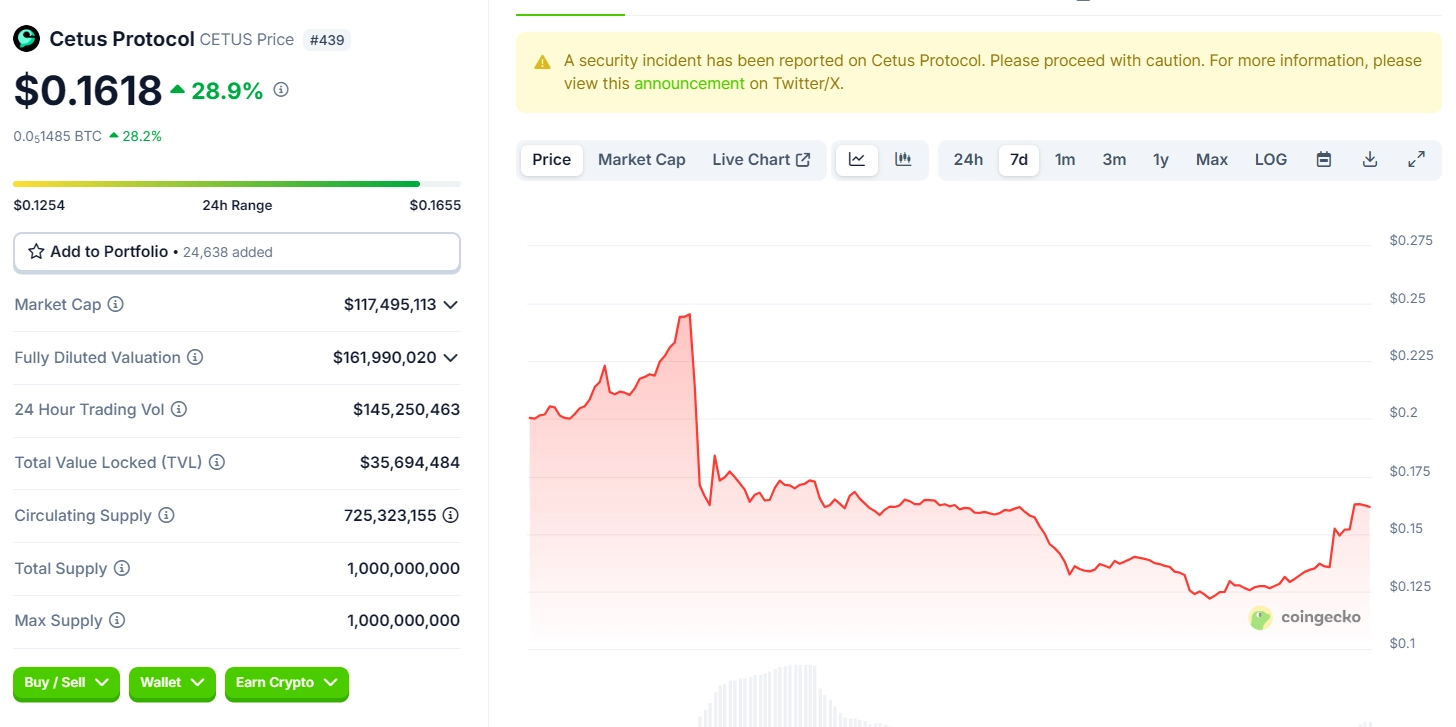Expand chart to fullscreen
The width and height of the screenshot is (1456, 727).
(x=1416, y=159)
